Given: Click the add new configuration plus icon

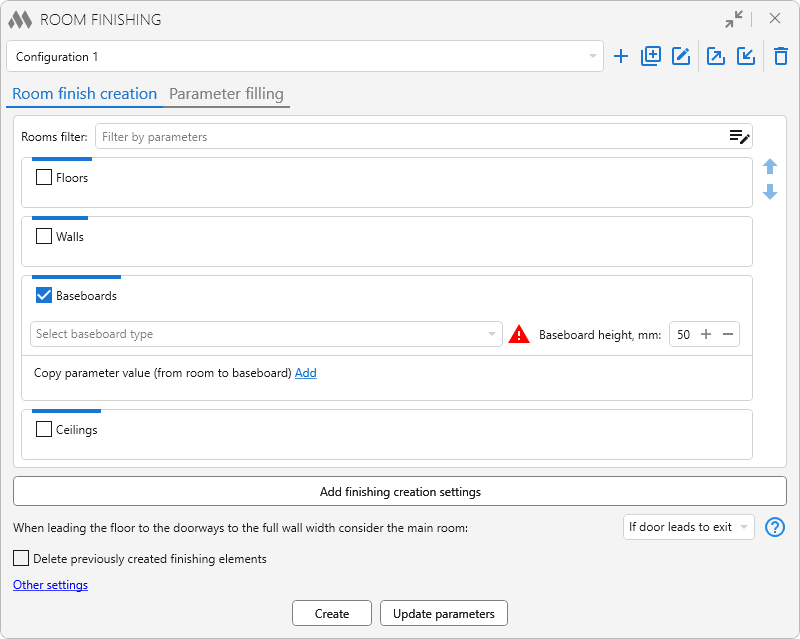Looking at the screenshot, I should (x=621, y=56).
